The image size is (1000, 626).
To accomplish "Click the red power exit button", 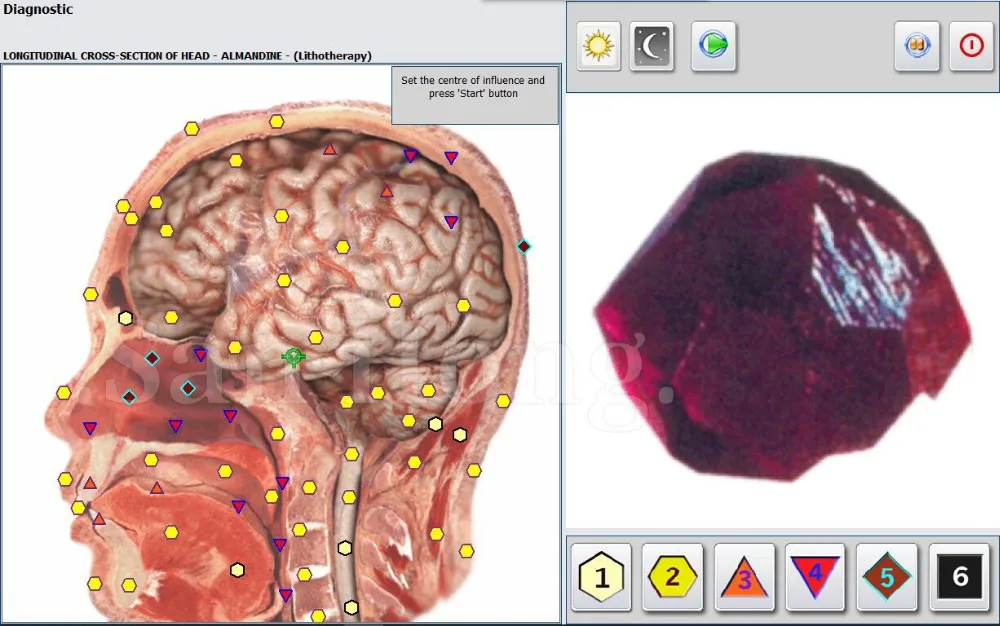I will pyautogui.click(x=971, y=46).
